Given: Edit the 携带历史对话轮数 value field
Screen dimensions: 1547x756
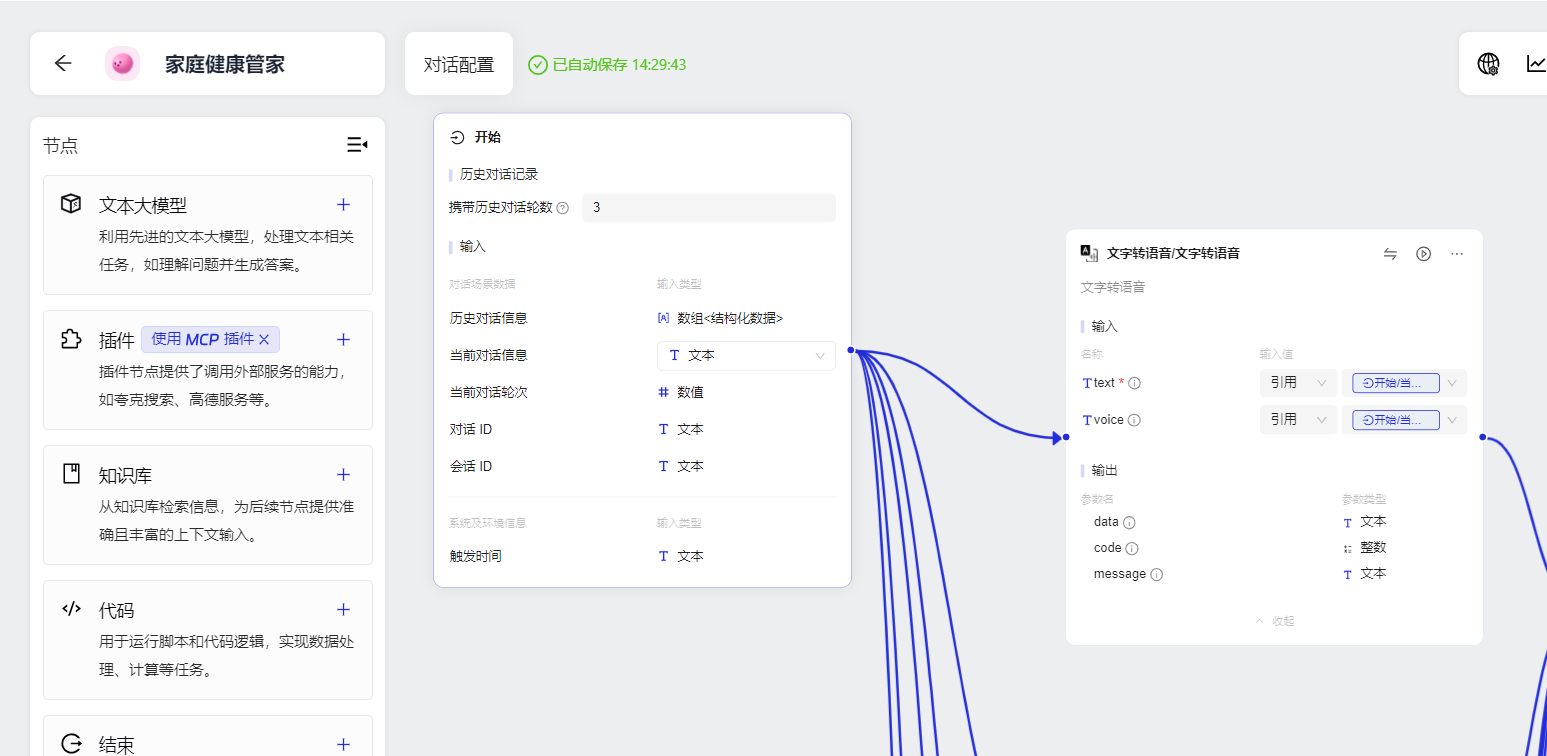Looking at the screenshot, I should [x=708, y=208].
